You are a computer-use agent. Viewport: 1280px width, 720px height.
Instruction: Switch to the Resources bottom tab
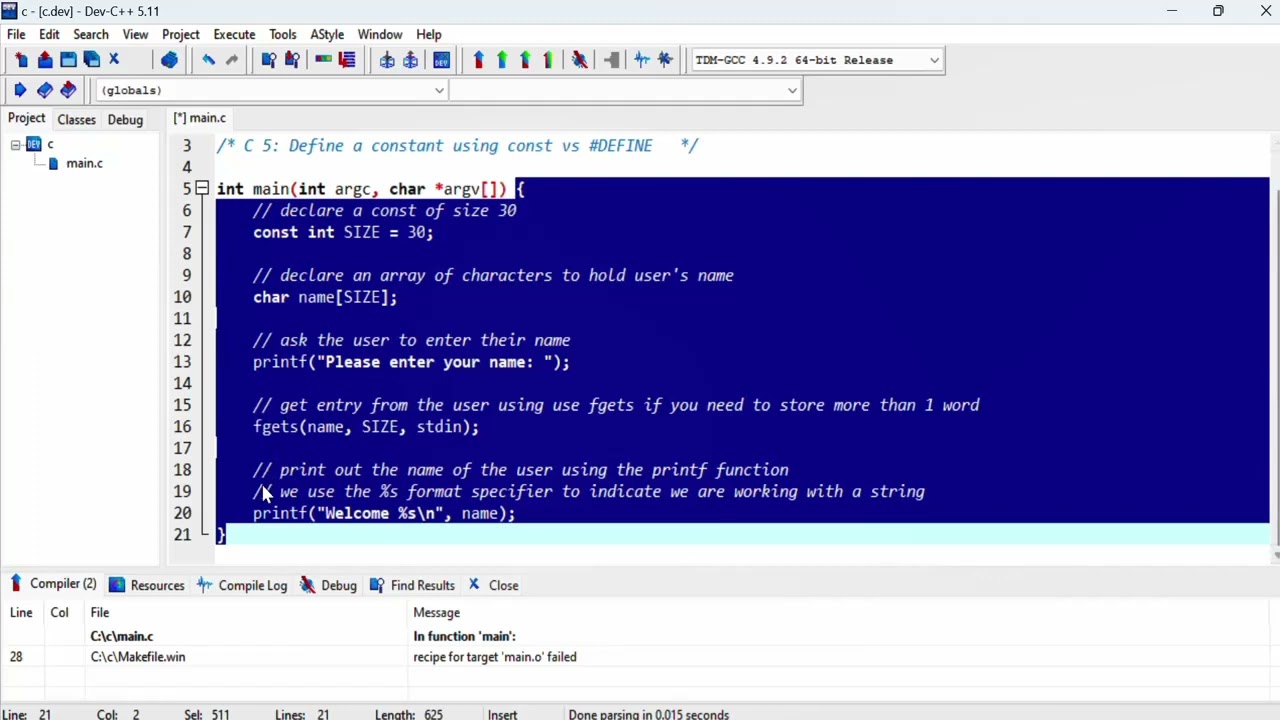146,585
